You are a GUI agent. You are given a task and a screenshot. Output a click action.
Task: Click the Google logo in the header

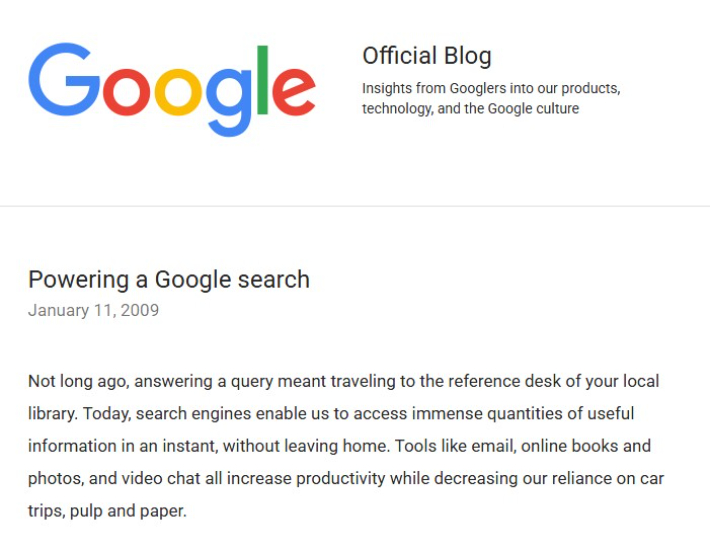click(172, 90)
